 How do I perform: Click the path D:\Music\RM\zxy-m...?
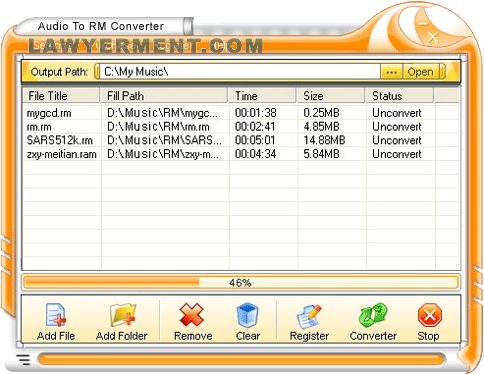click(x=163, y=154)
